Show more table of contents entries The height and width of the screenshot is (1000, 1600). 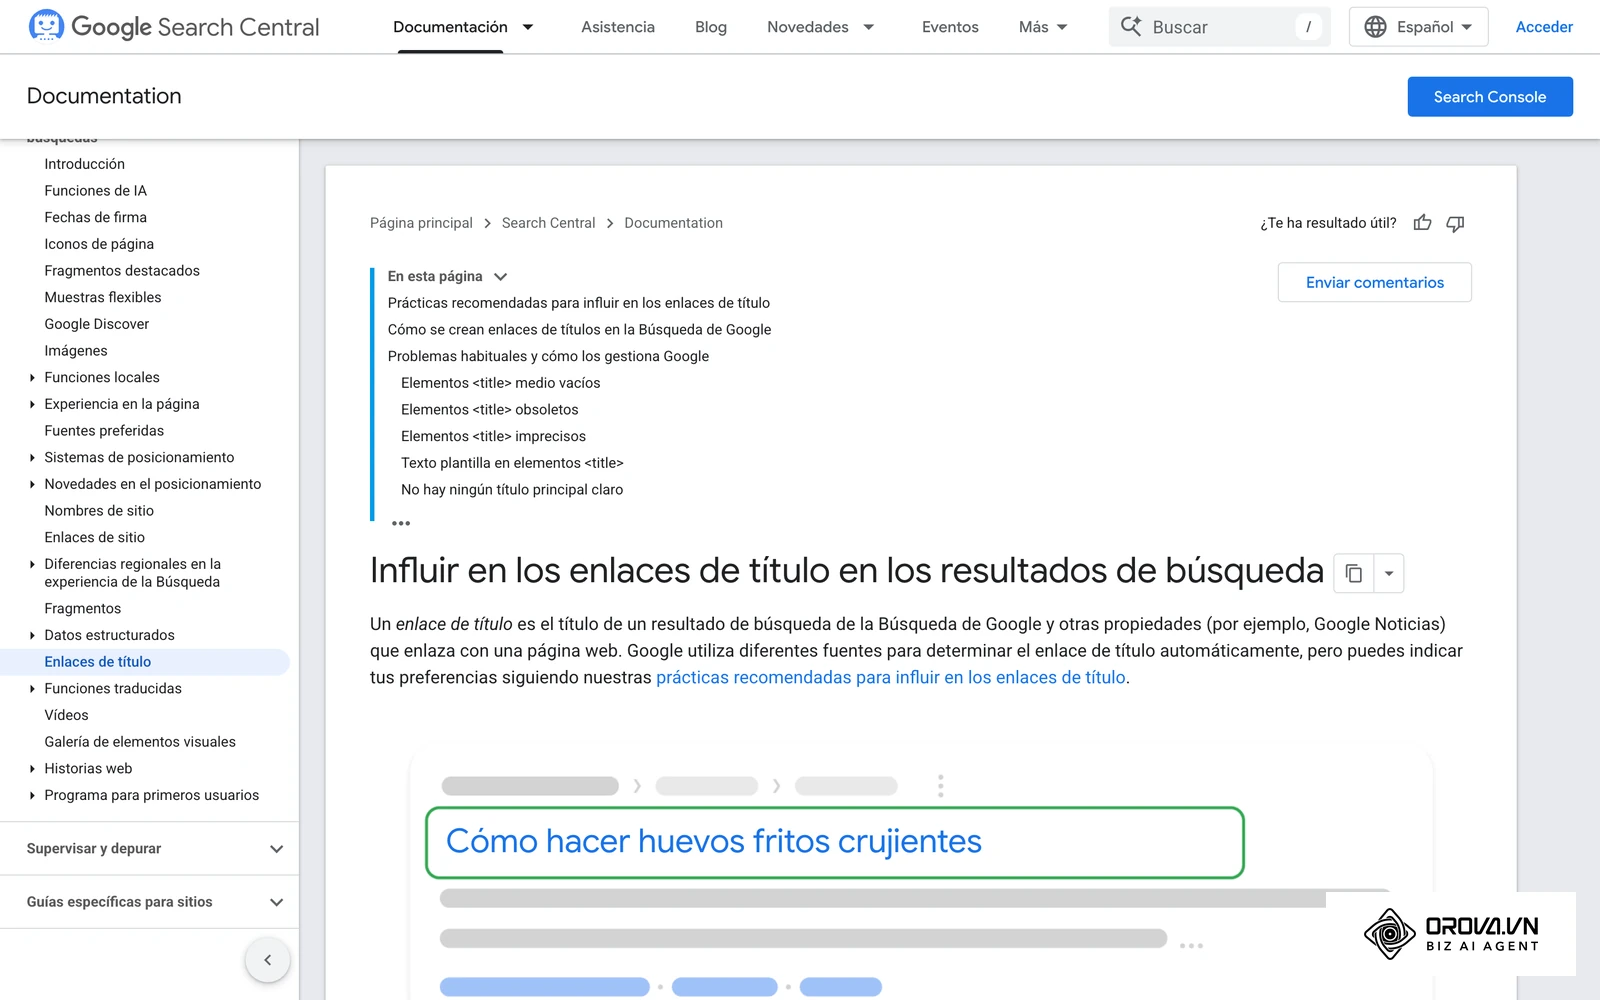click(401, 523)
